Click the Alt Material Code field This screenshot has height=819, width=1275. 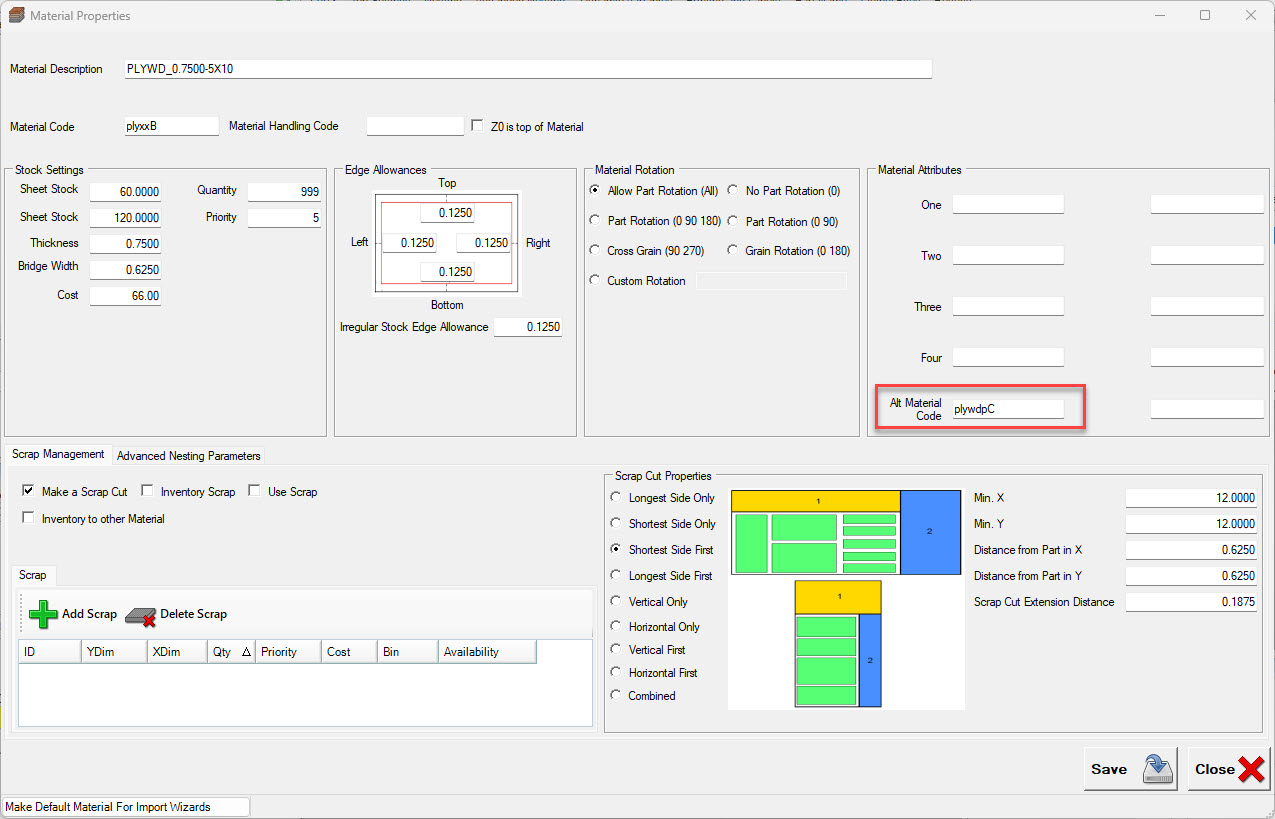(1006, 409)
